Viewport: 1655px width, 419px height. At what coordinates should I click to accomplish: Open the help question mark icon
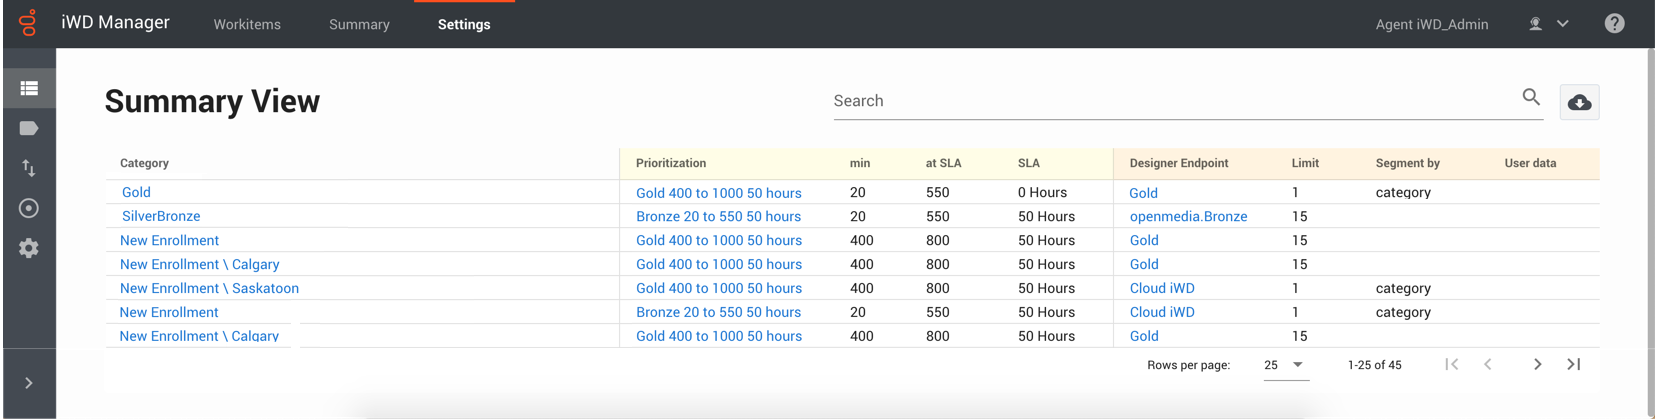pos(1614,24)
